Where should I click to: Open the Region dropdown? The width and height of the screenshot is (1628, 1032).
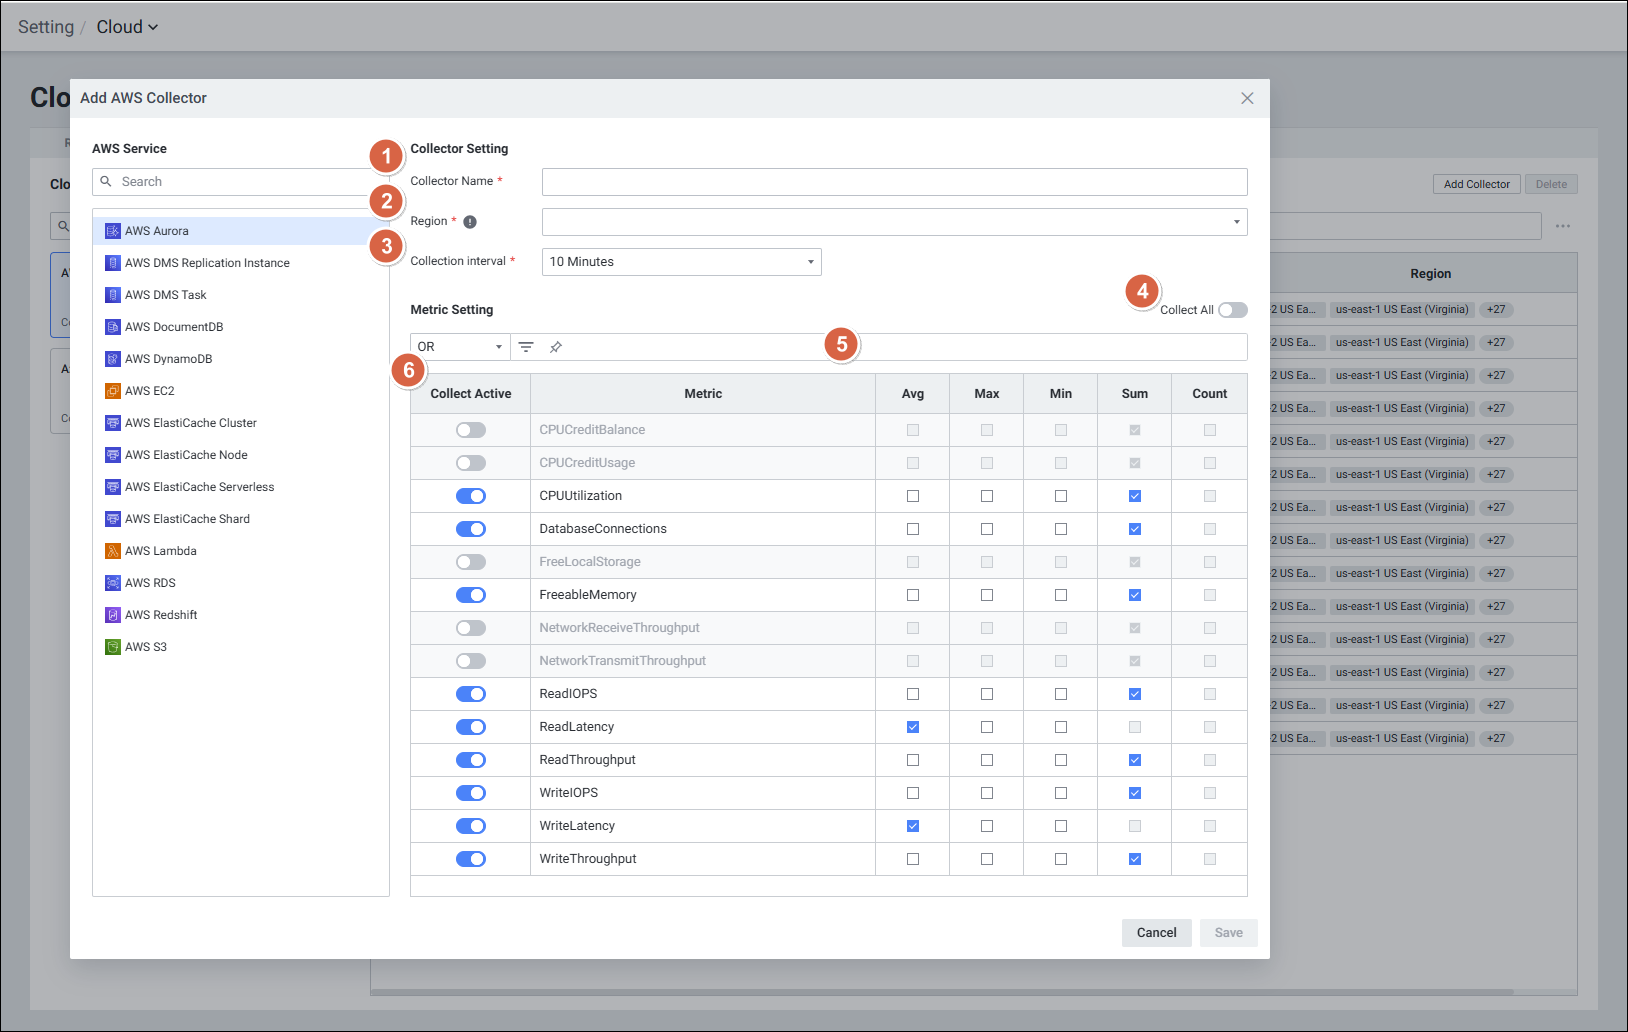[x=894, y=222]
